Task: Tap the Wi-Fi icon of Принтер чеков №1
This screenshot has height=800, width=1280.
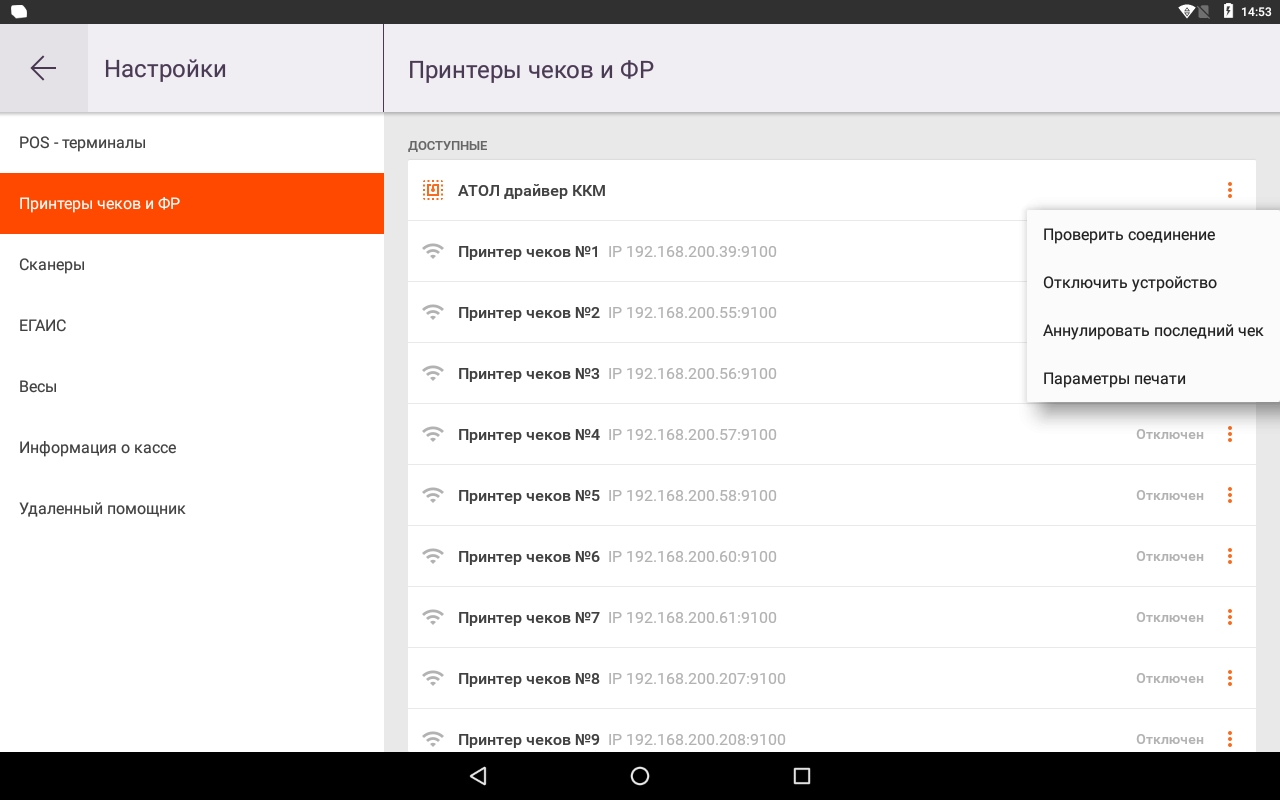Action: [x=433, y=251]
